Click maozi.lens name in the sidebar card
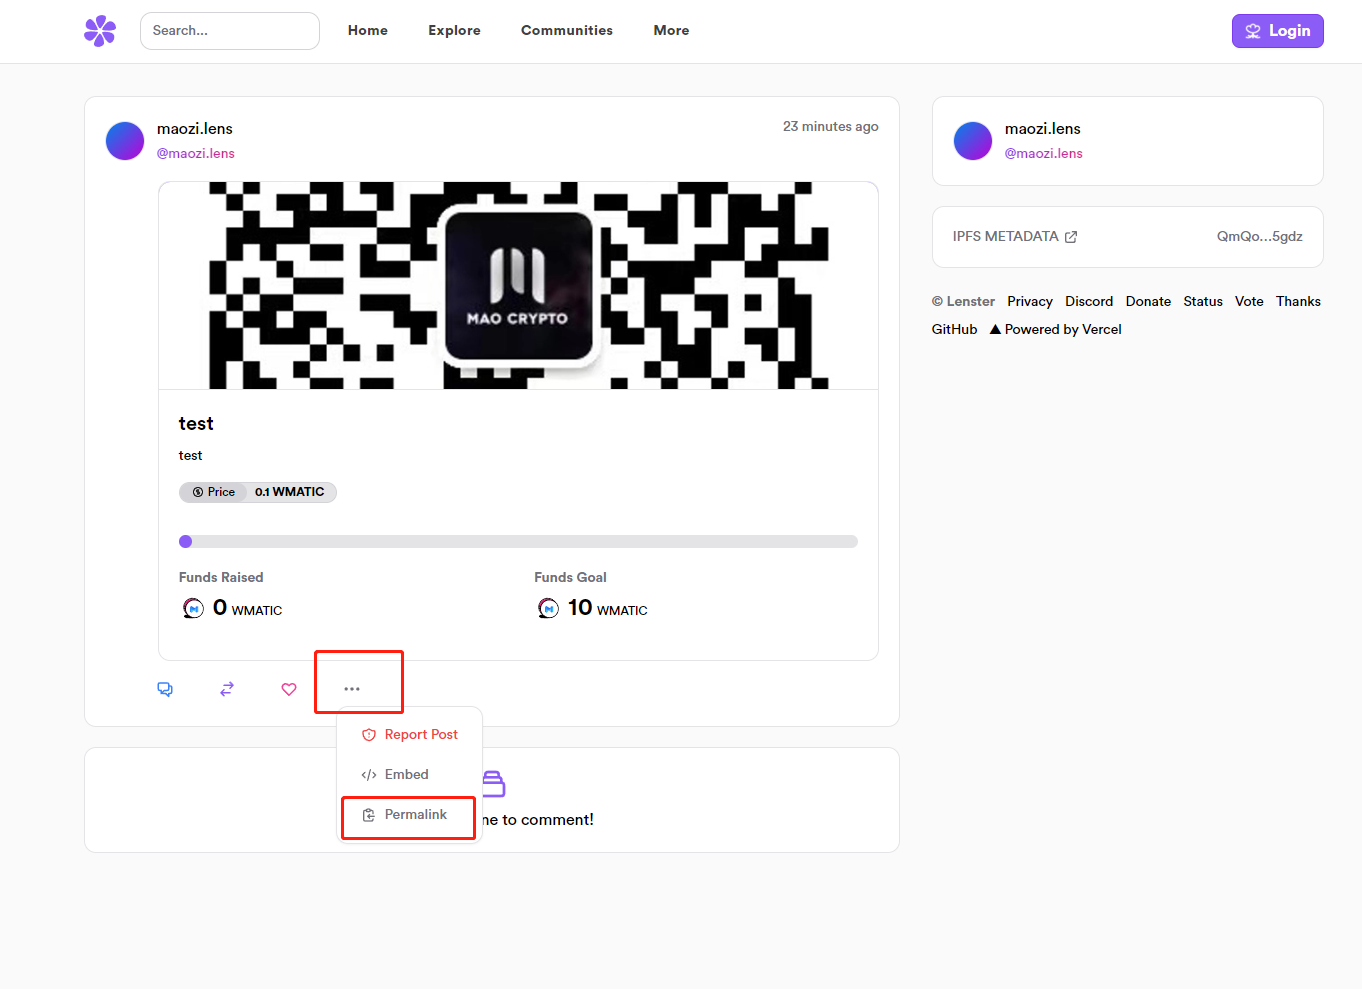This screenshot has height=989, width=1362. coord(1043,129)
